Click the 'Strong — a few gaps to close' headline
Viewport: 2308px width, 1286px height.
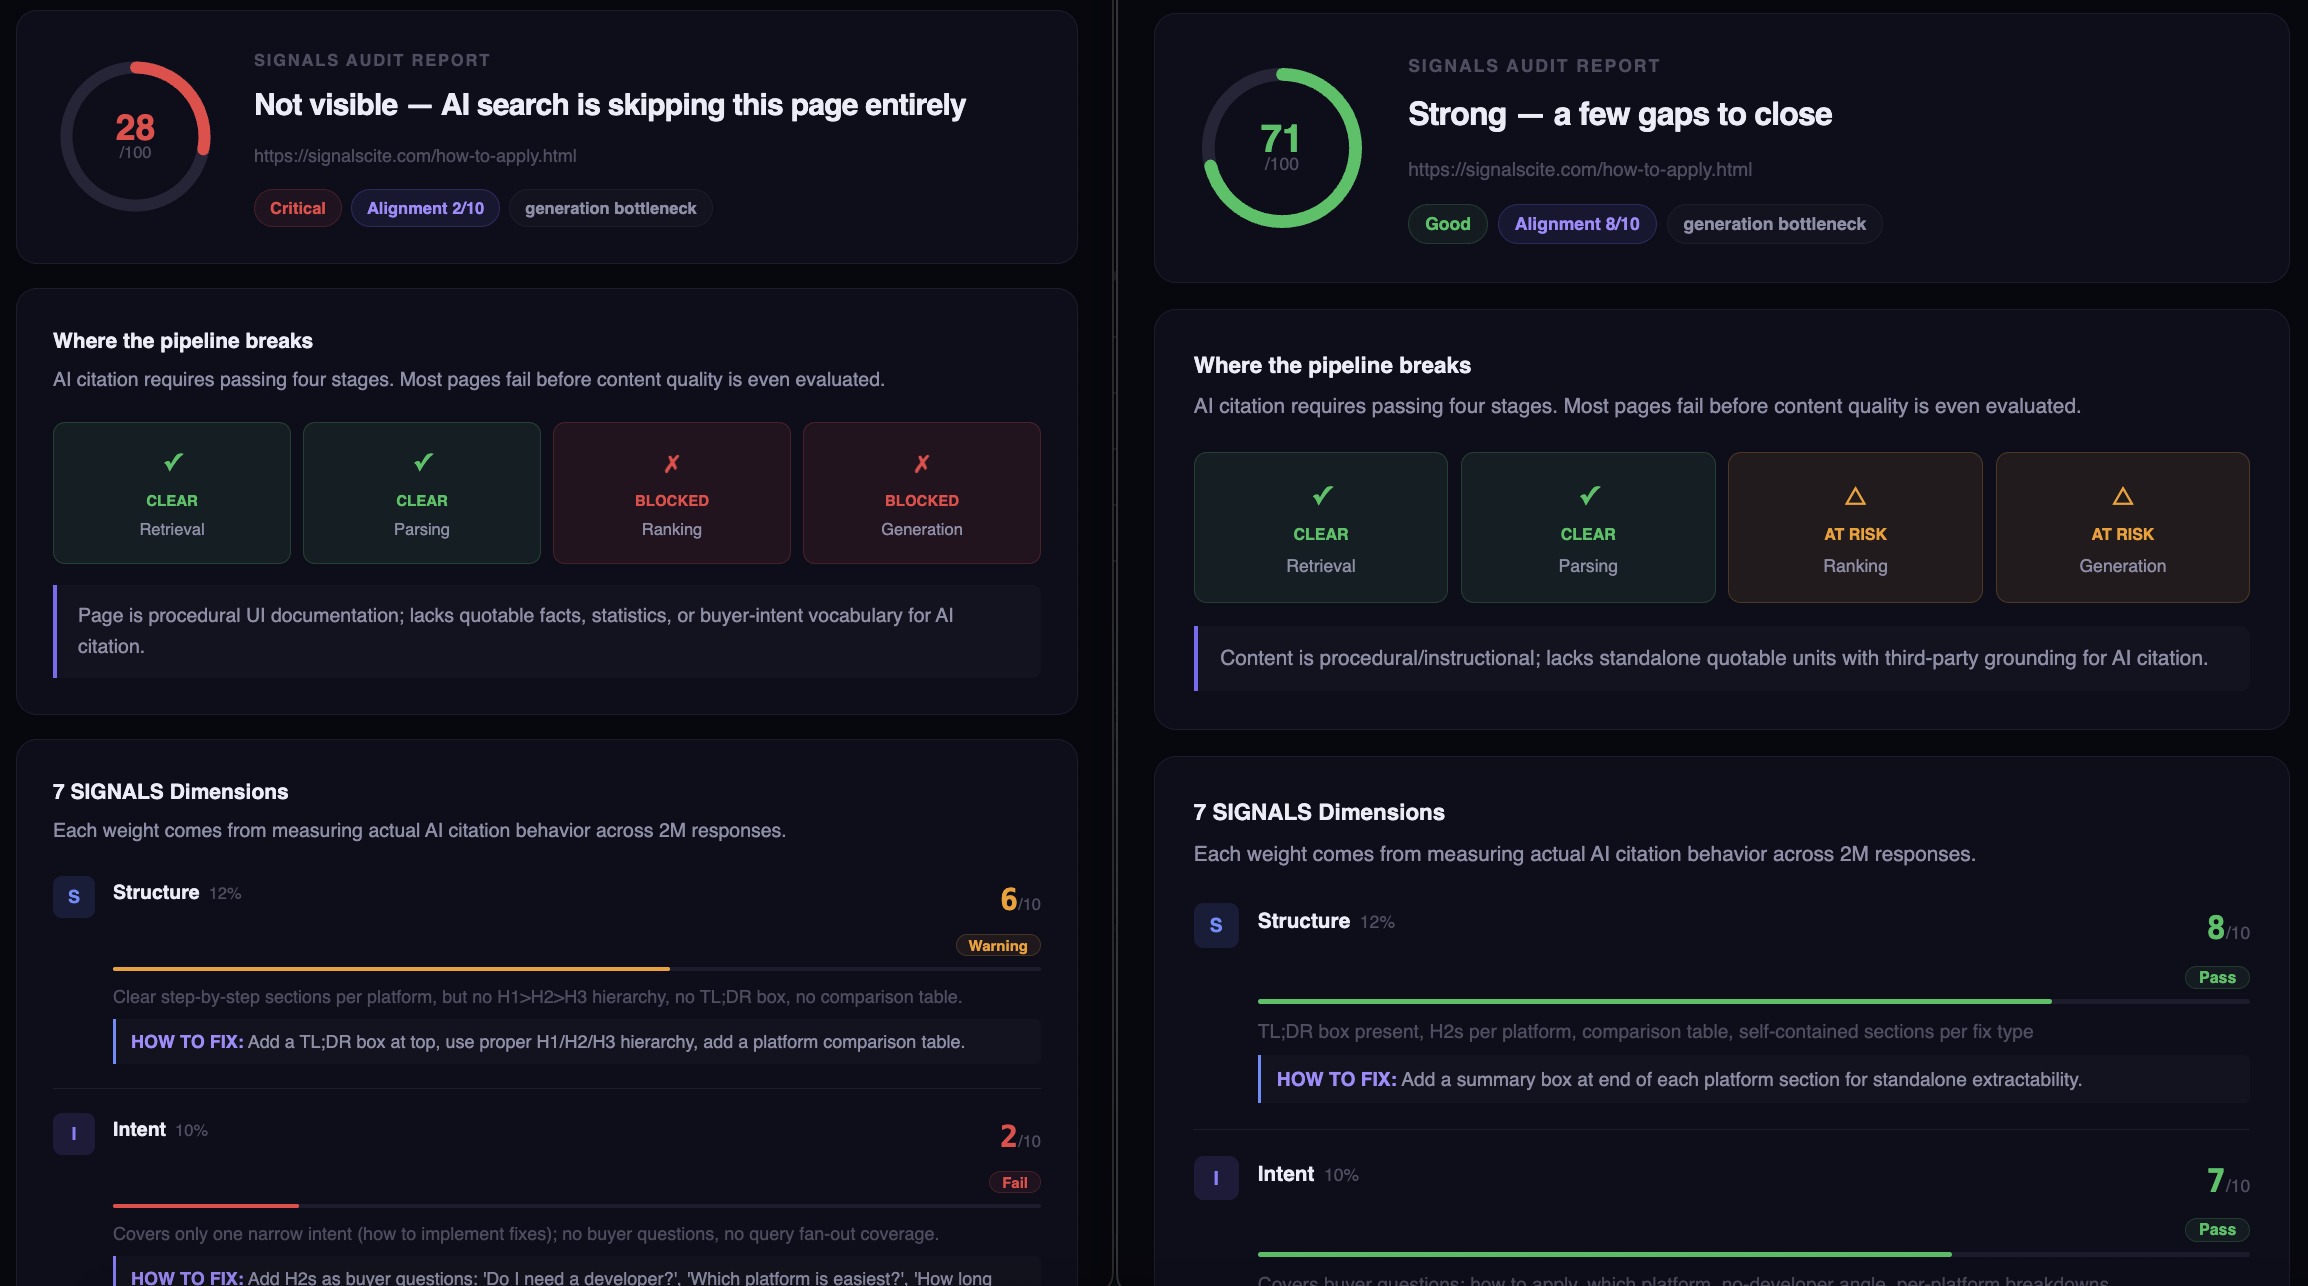click(1620, 114)
